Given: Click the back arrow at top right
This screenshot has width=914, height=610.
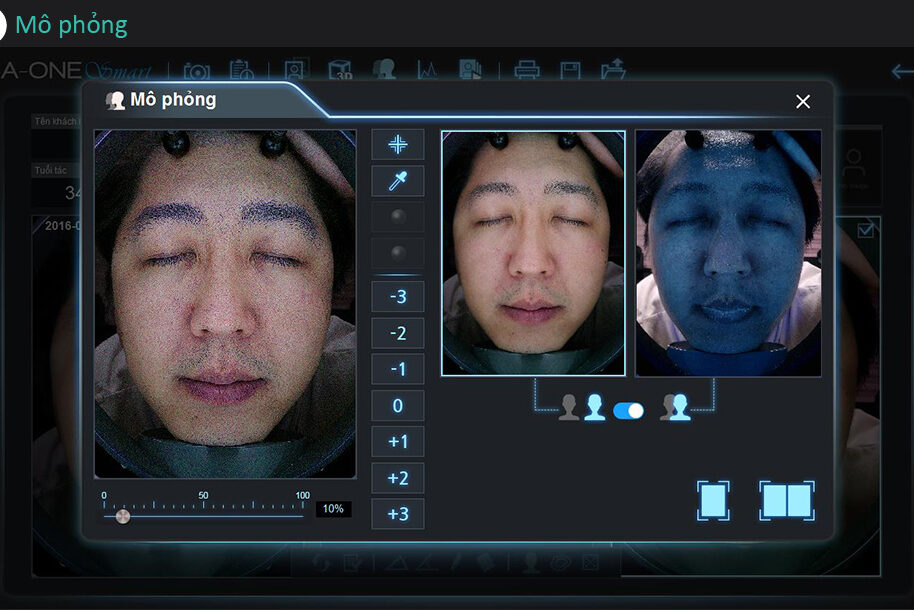Looking at the screenshot, I should 901,71.
